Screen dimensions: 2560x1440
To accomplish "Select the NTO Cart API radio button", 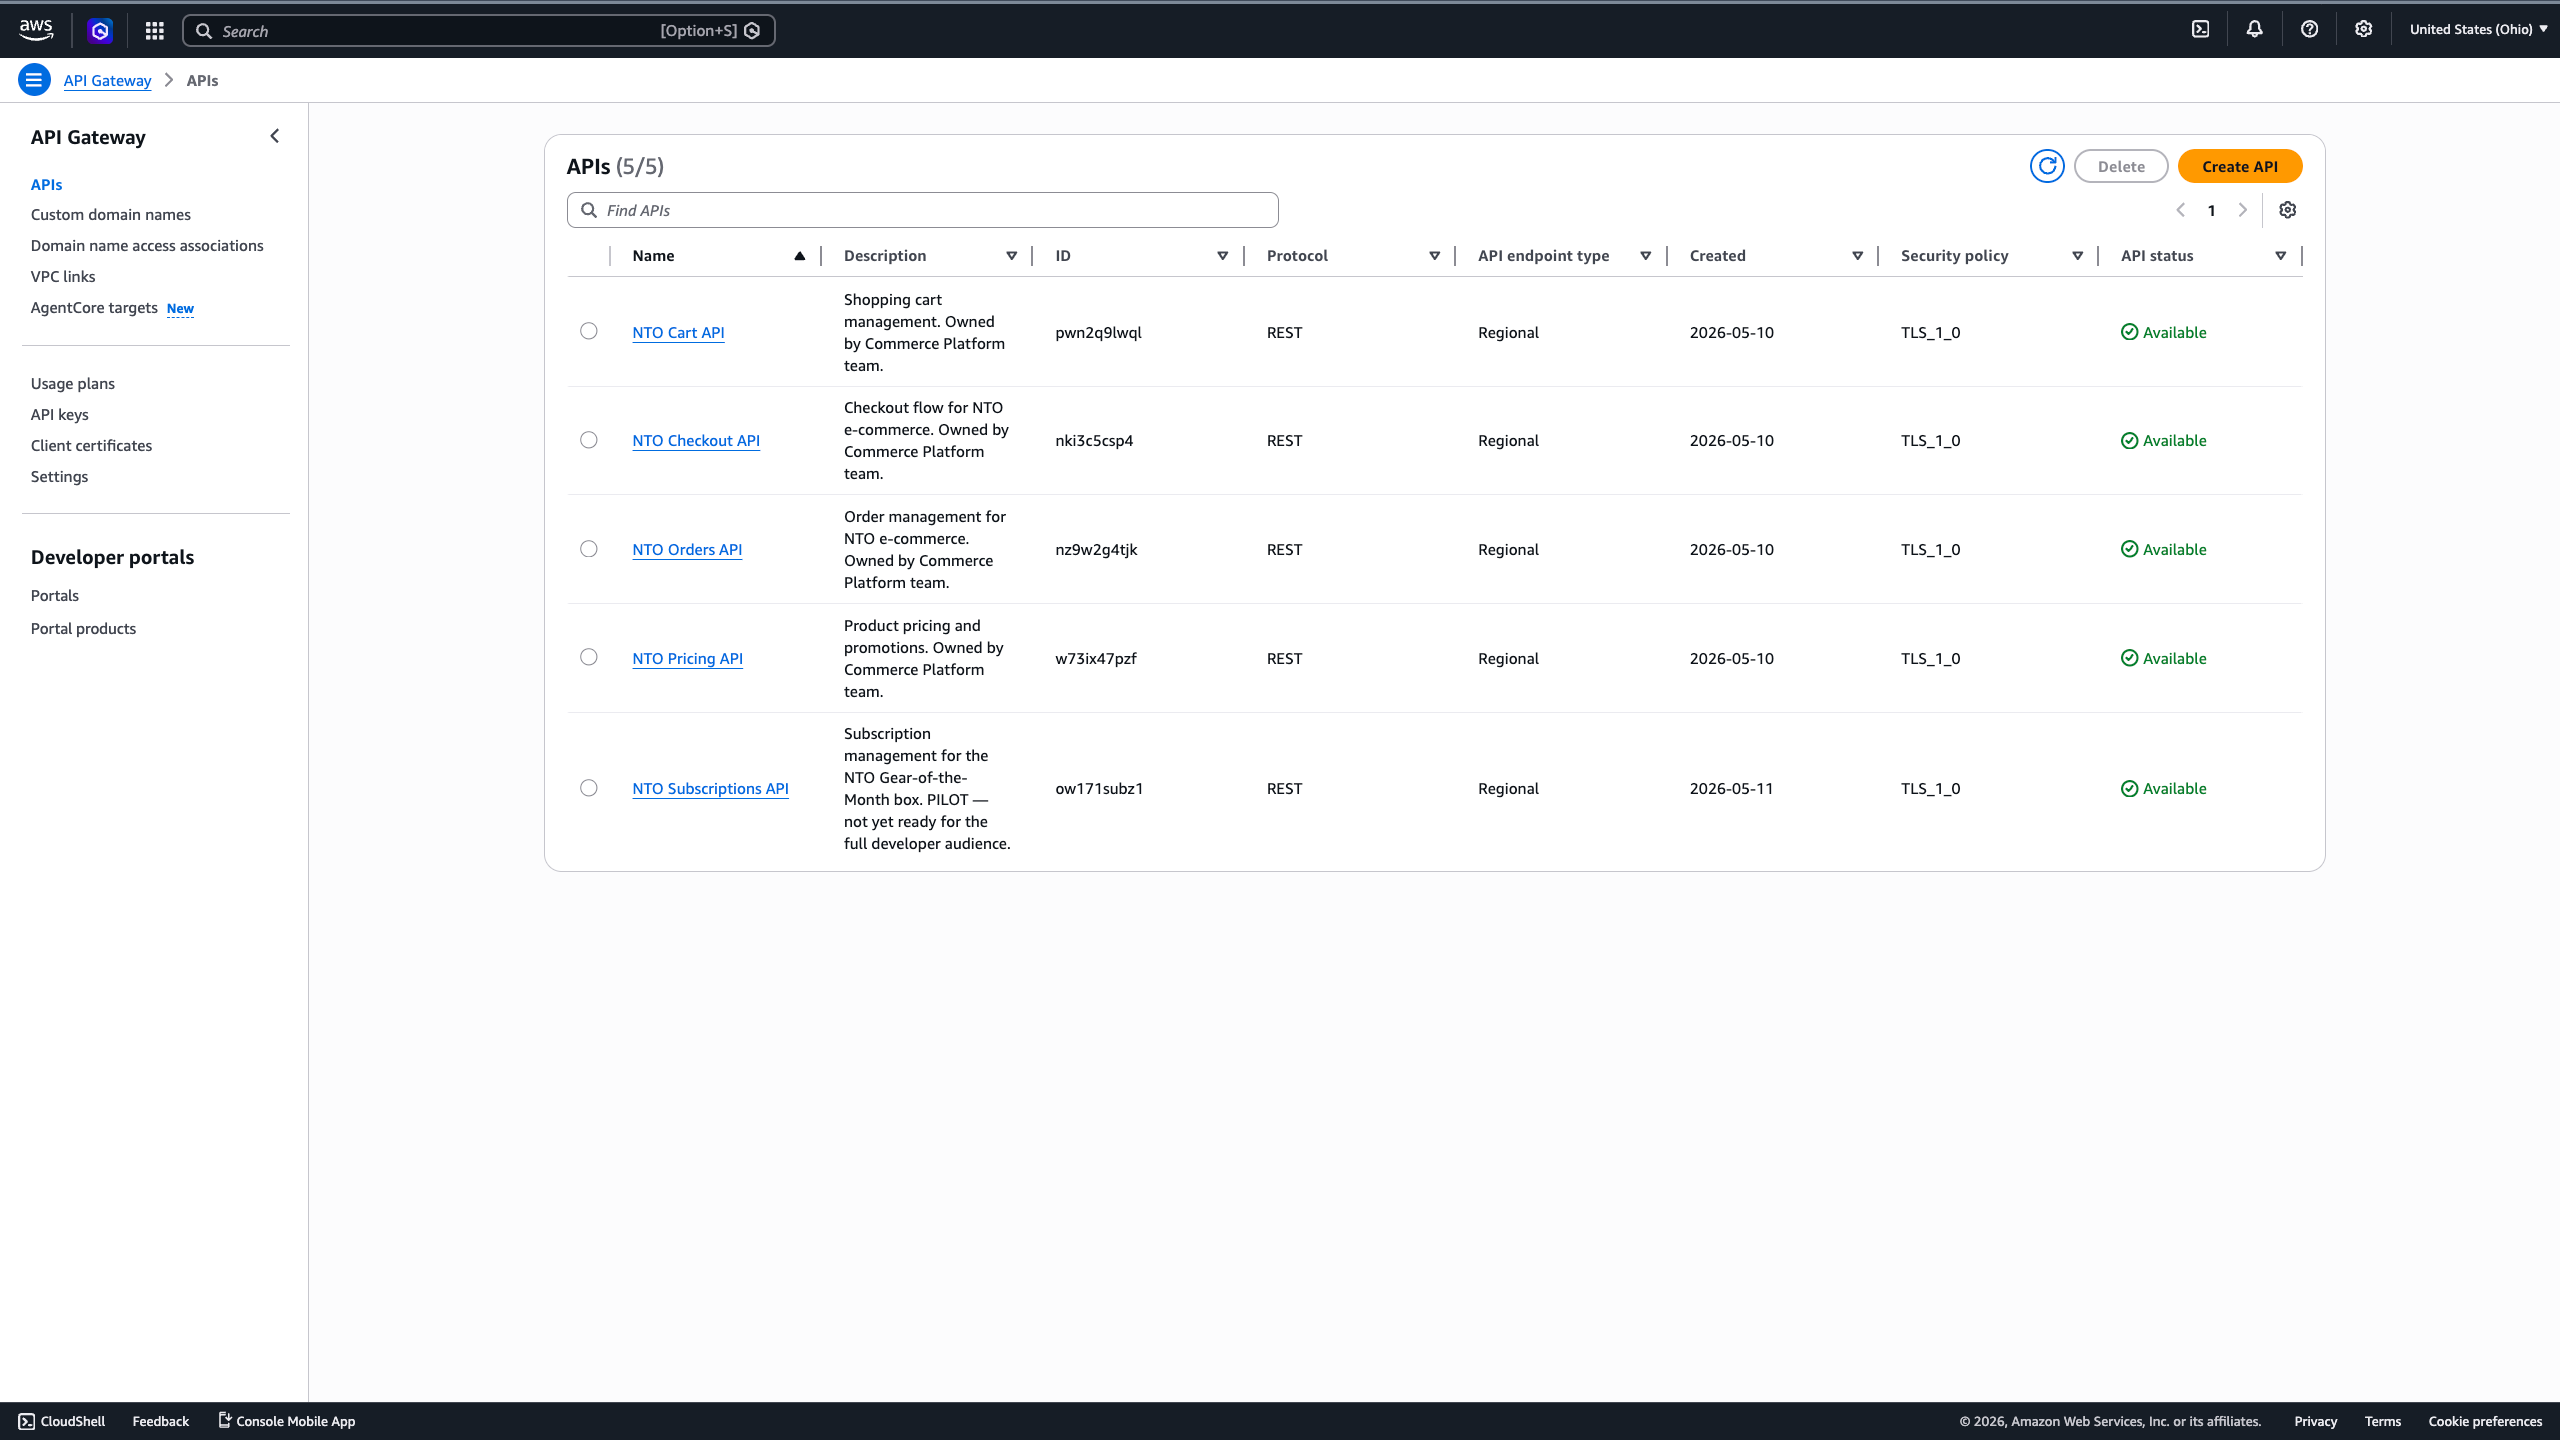I will (x=589, y=331).
